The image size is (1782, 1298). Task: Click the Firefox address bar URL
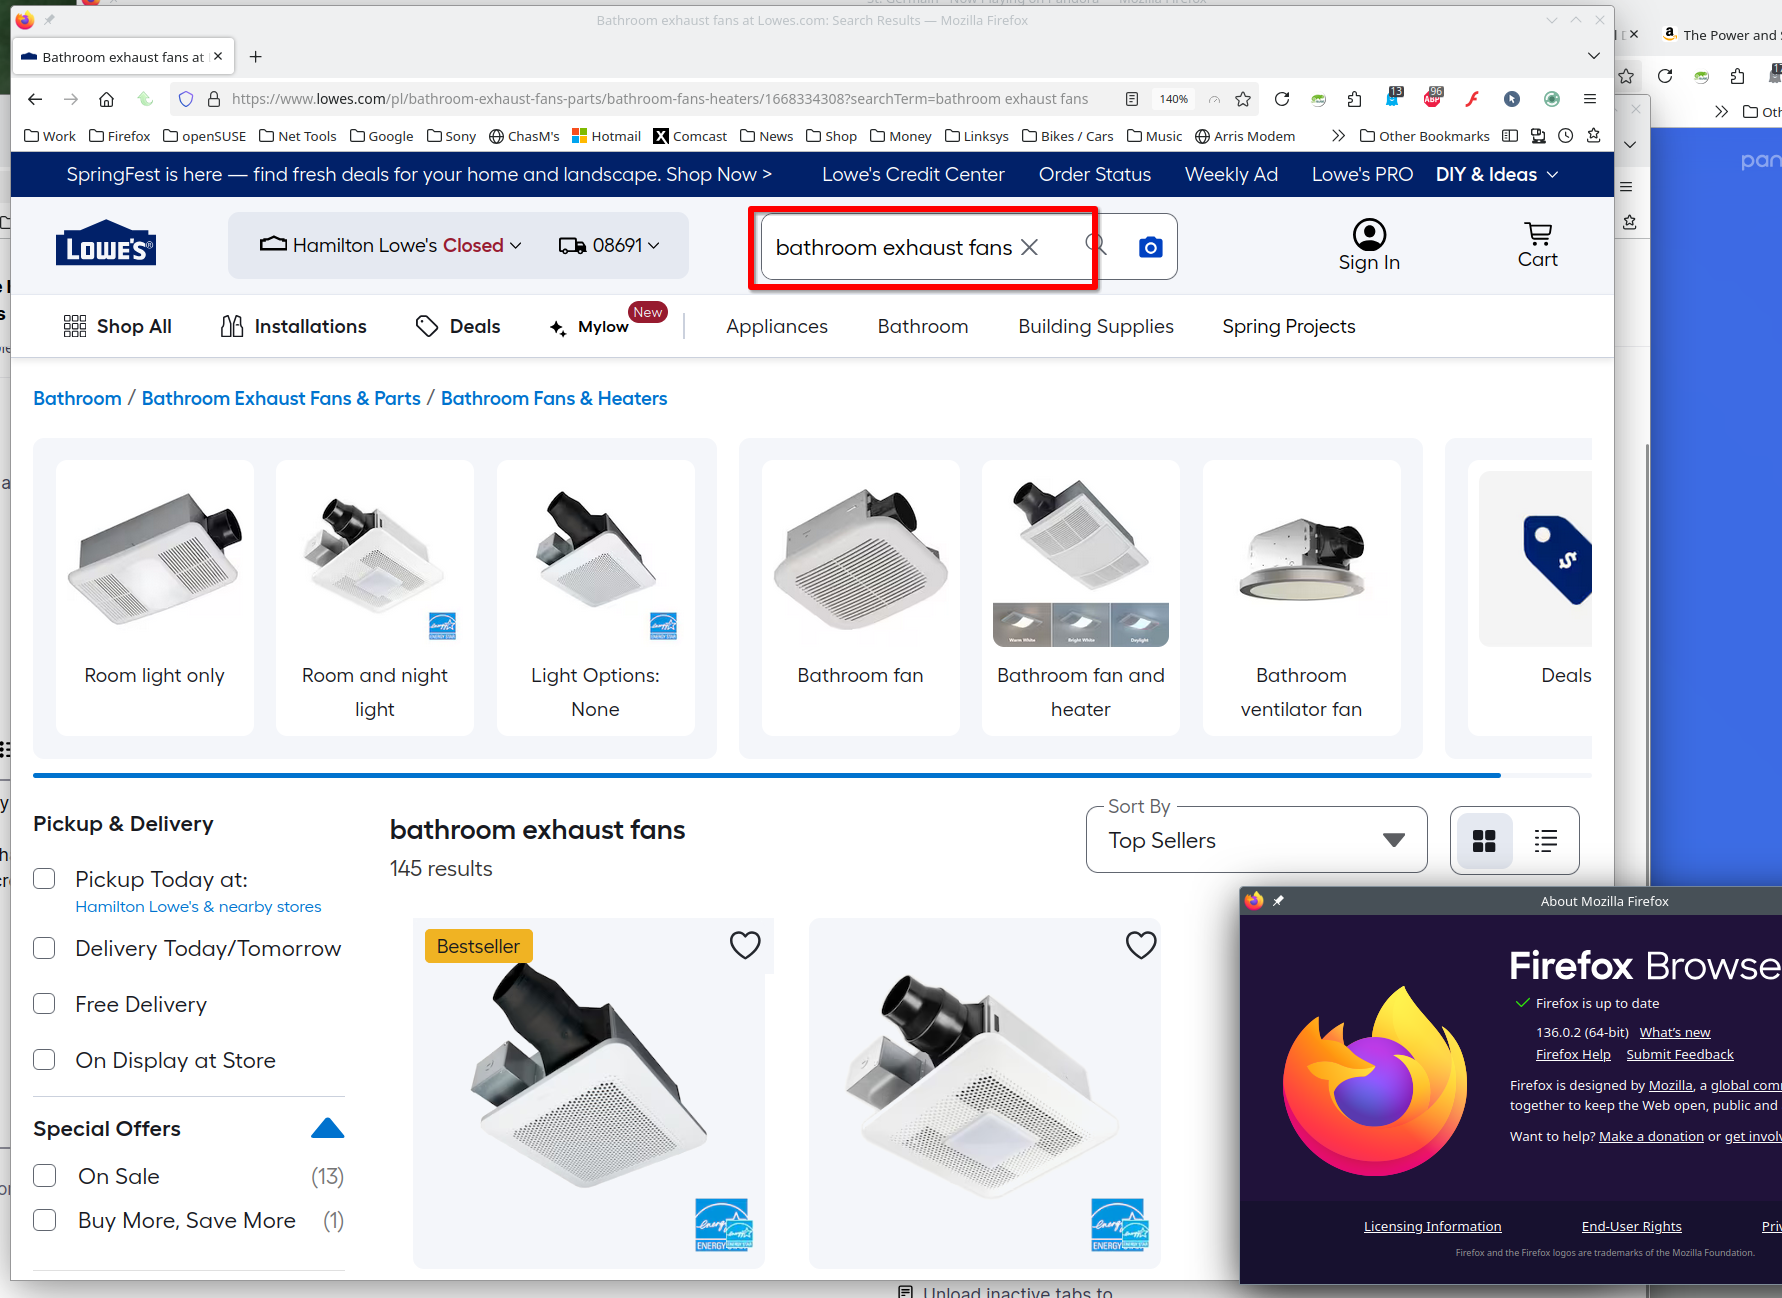click(660, 99)
